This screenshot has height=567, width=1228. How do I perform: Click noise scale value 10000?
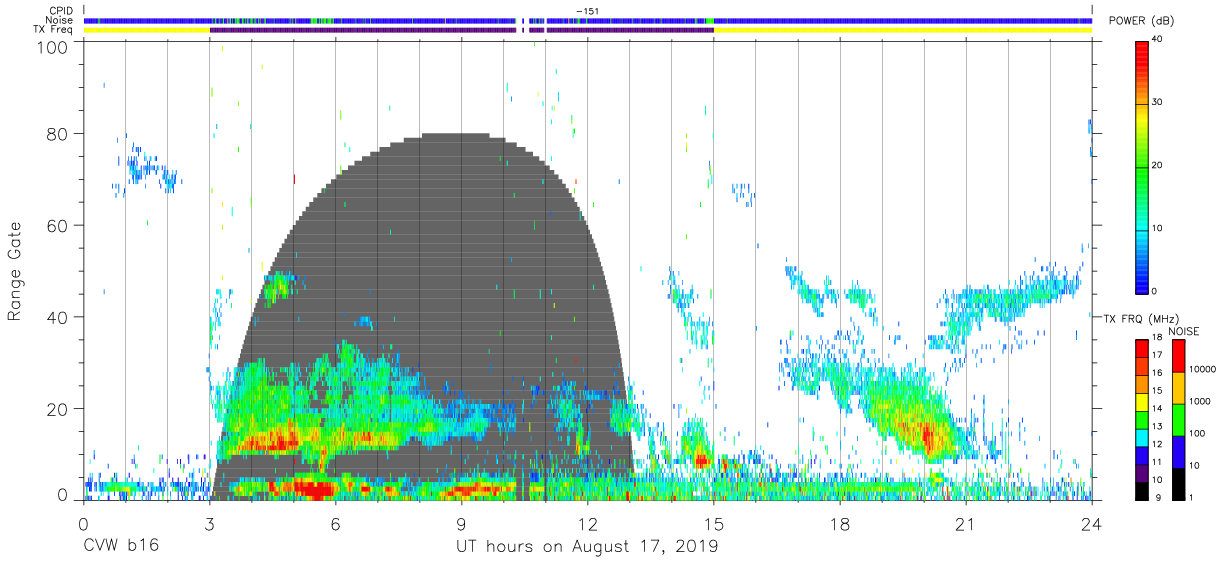tap(1204, 370)
